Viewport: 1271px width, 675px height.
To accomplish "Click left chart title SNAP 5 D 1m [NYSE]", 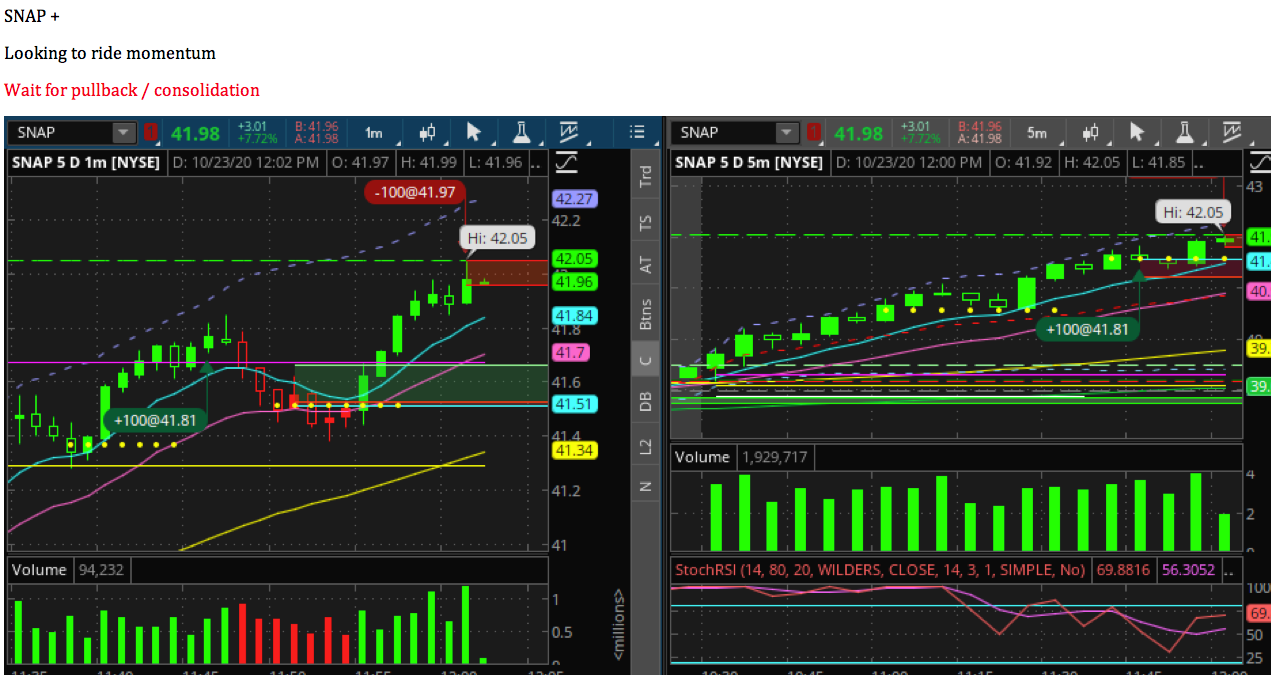I will point(87,162).
